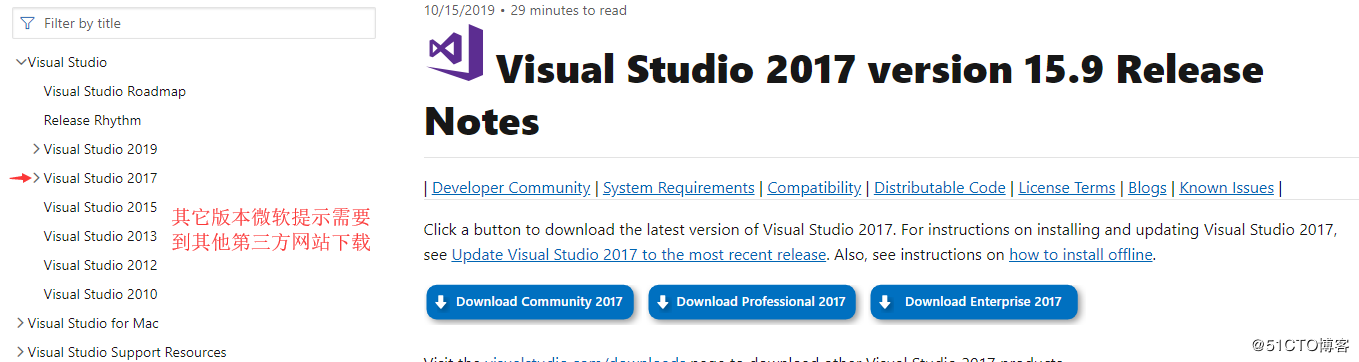Open the Known Issues link

(x=1227, y=188)
